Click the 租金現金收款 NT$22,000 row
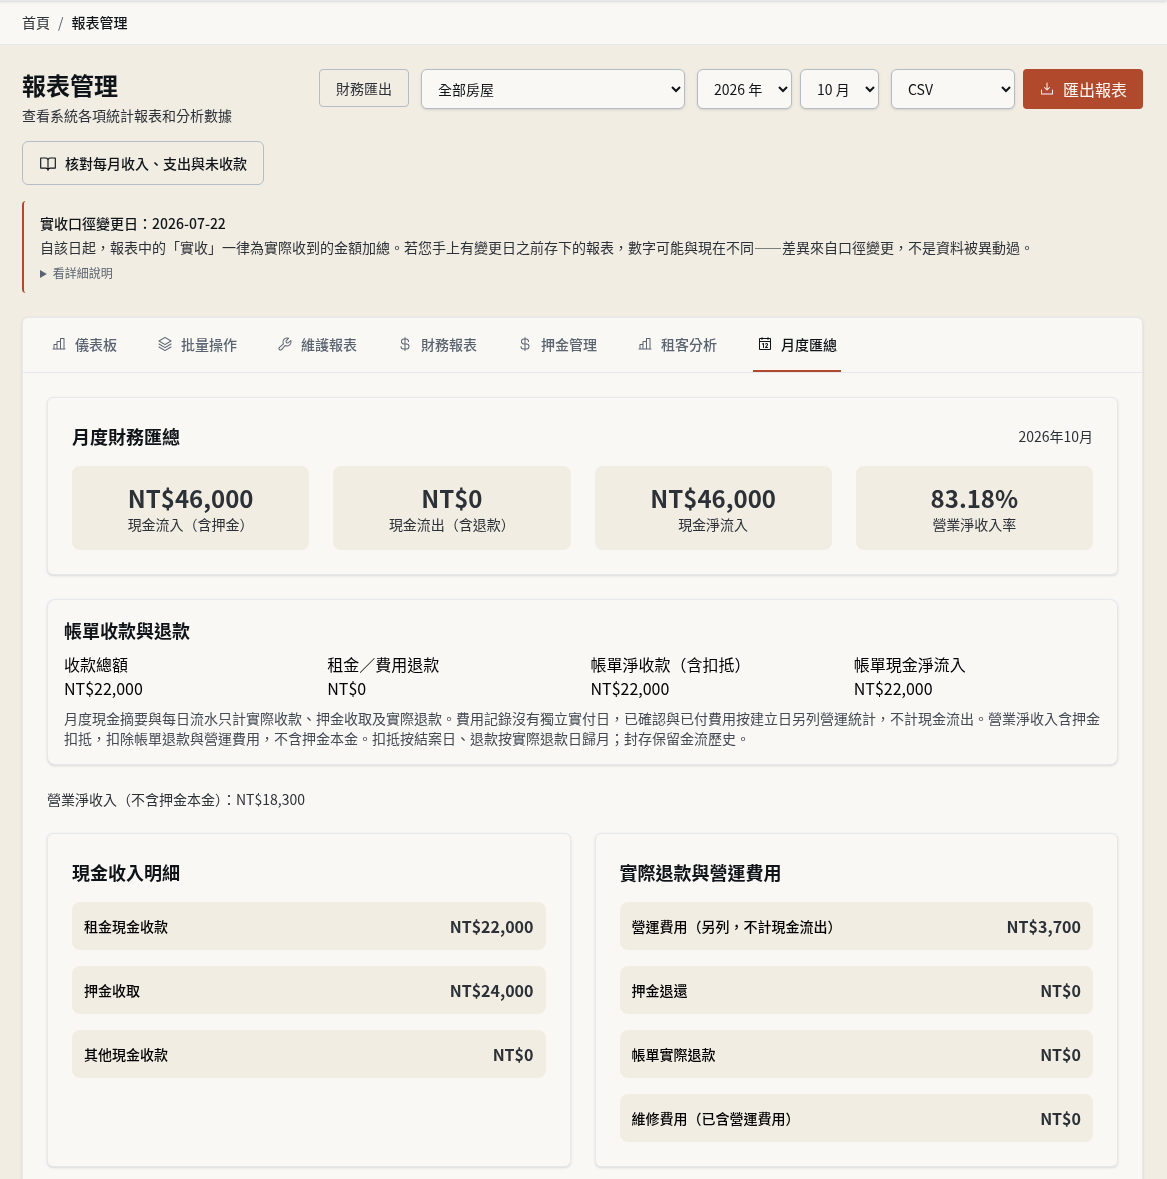Screen dimensions: 1167x1179 (x=309, y=926)
